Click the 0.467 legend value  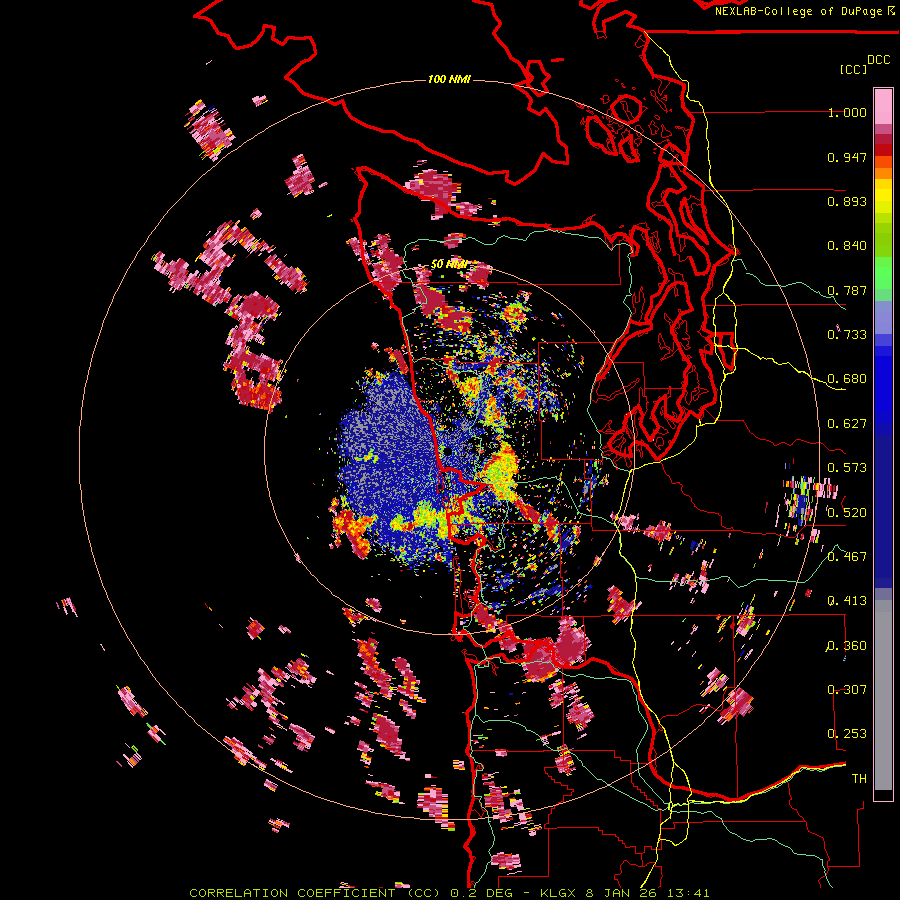point(847,557)
